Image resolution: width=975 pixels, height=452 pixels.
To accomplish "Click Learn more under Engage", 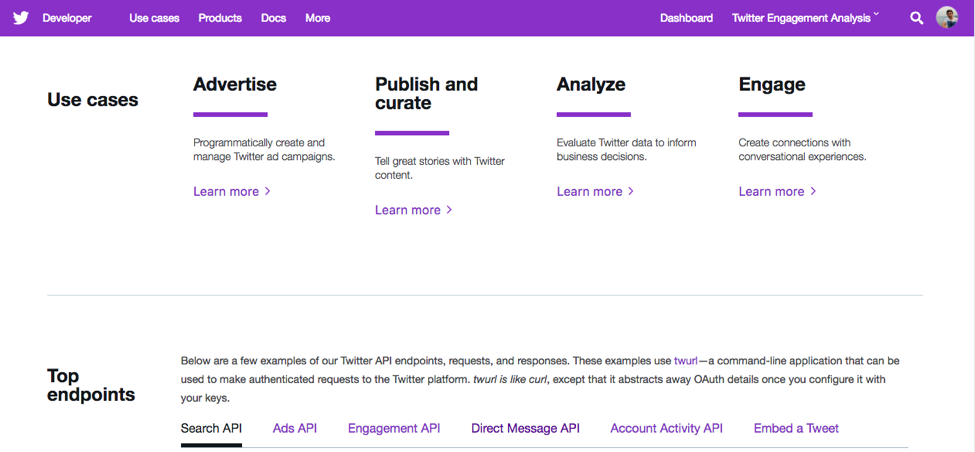I will click(777, 191).
